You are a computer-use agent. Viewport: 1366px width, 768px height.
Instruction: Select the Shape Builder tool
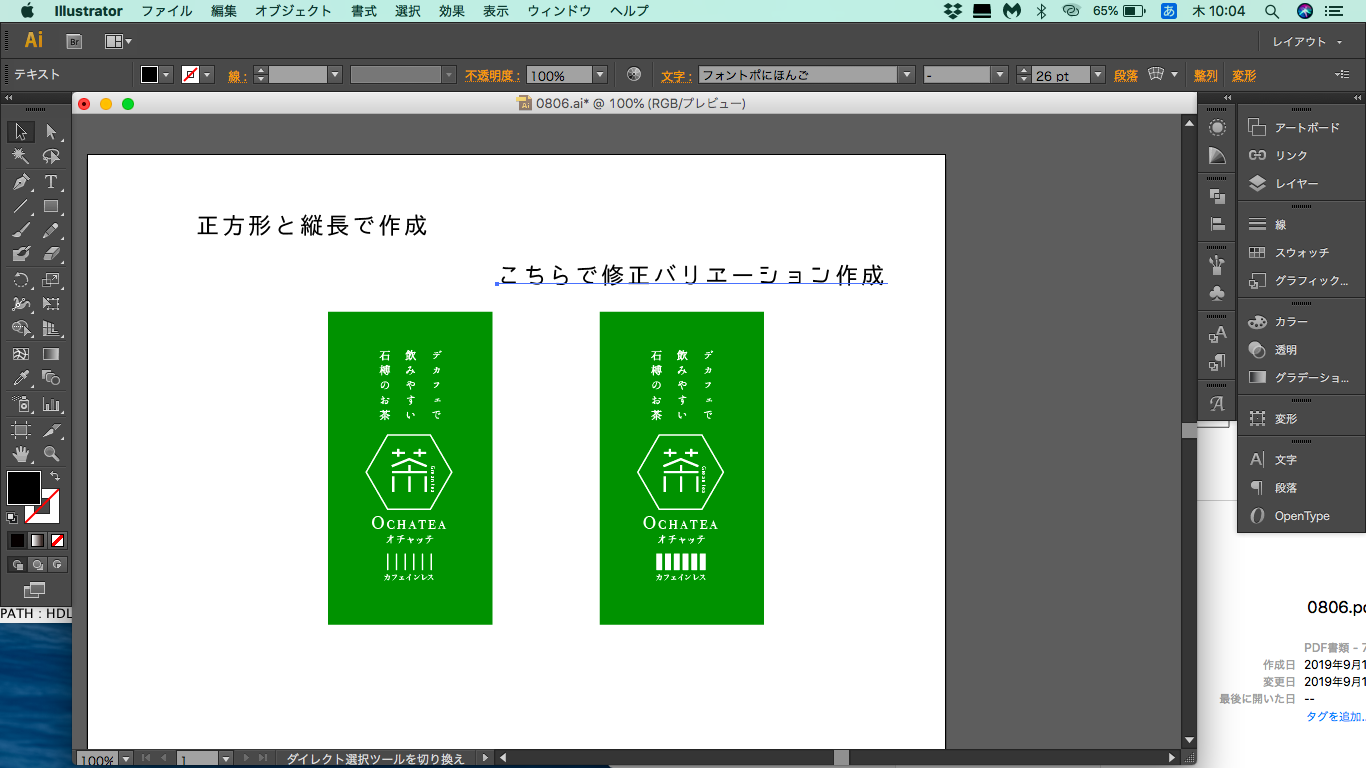click(21, 328)
